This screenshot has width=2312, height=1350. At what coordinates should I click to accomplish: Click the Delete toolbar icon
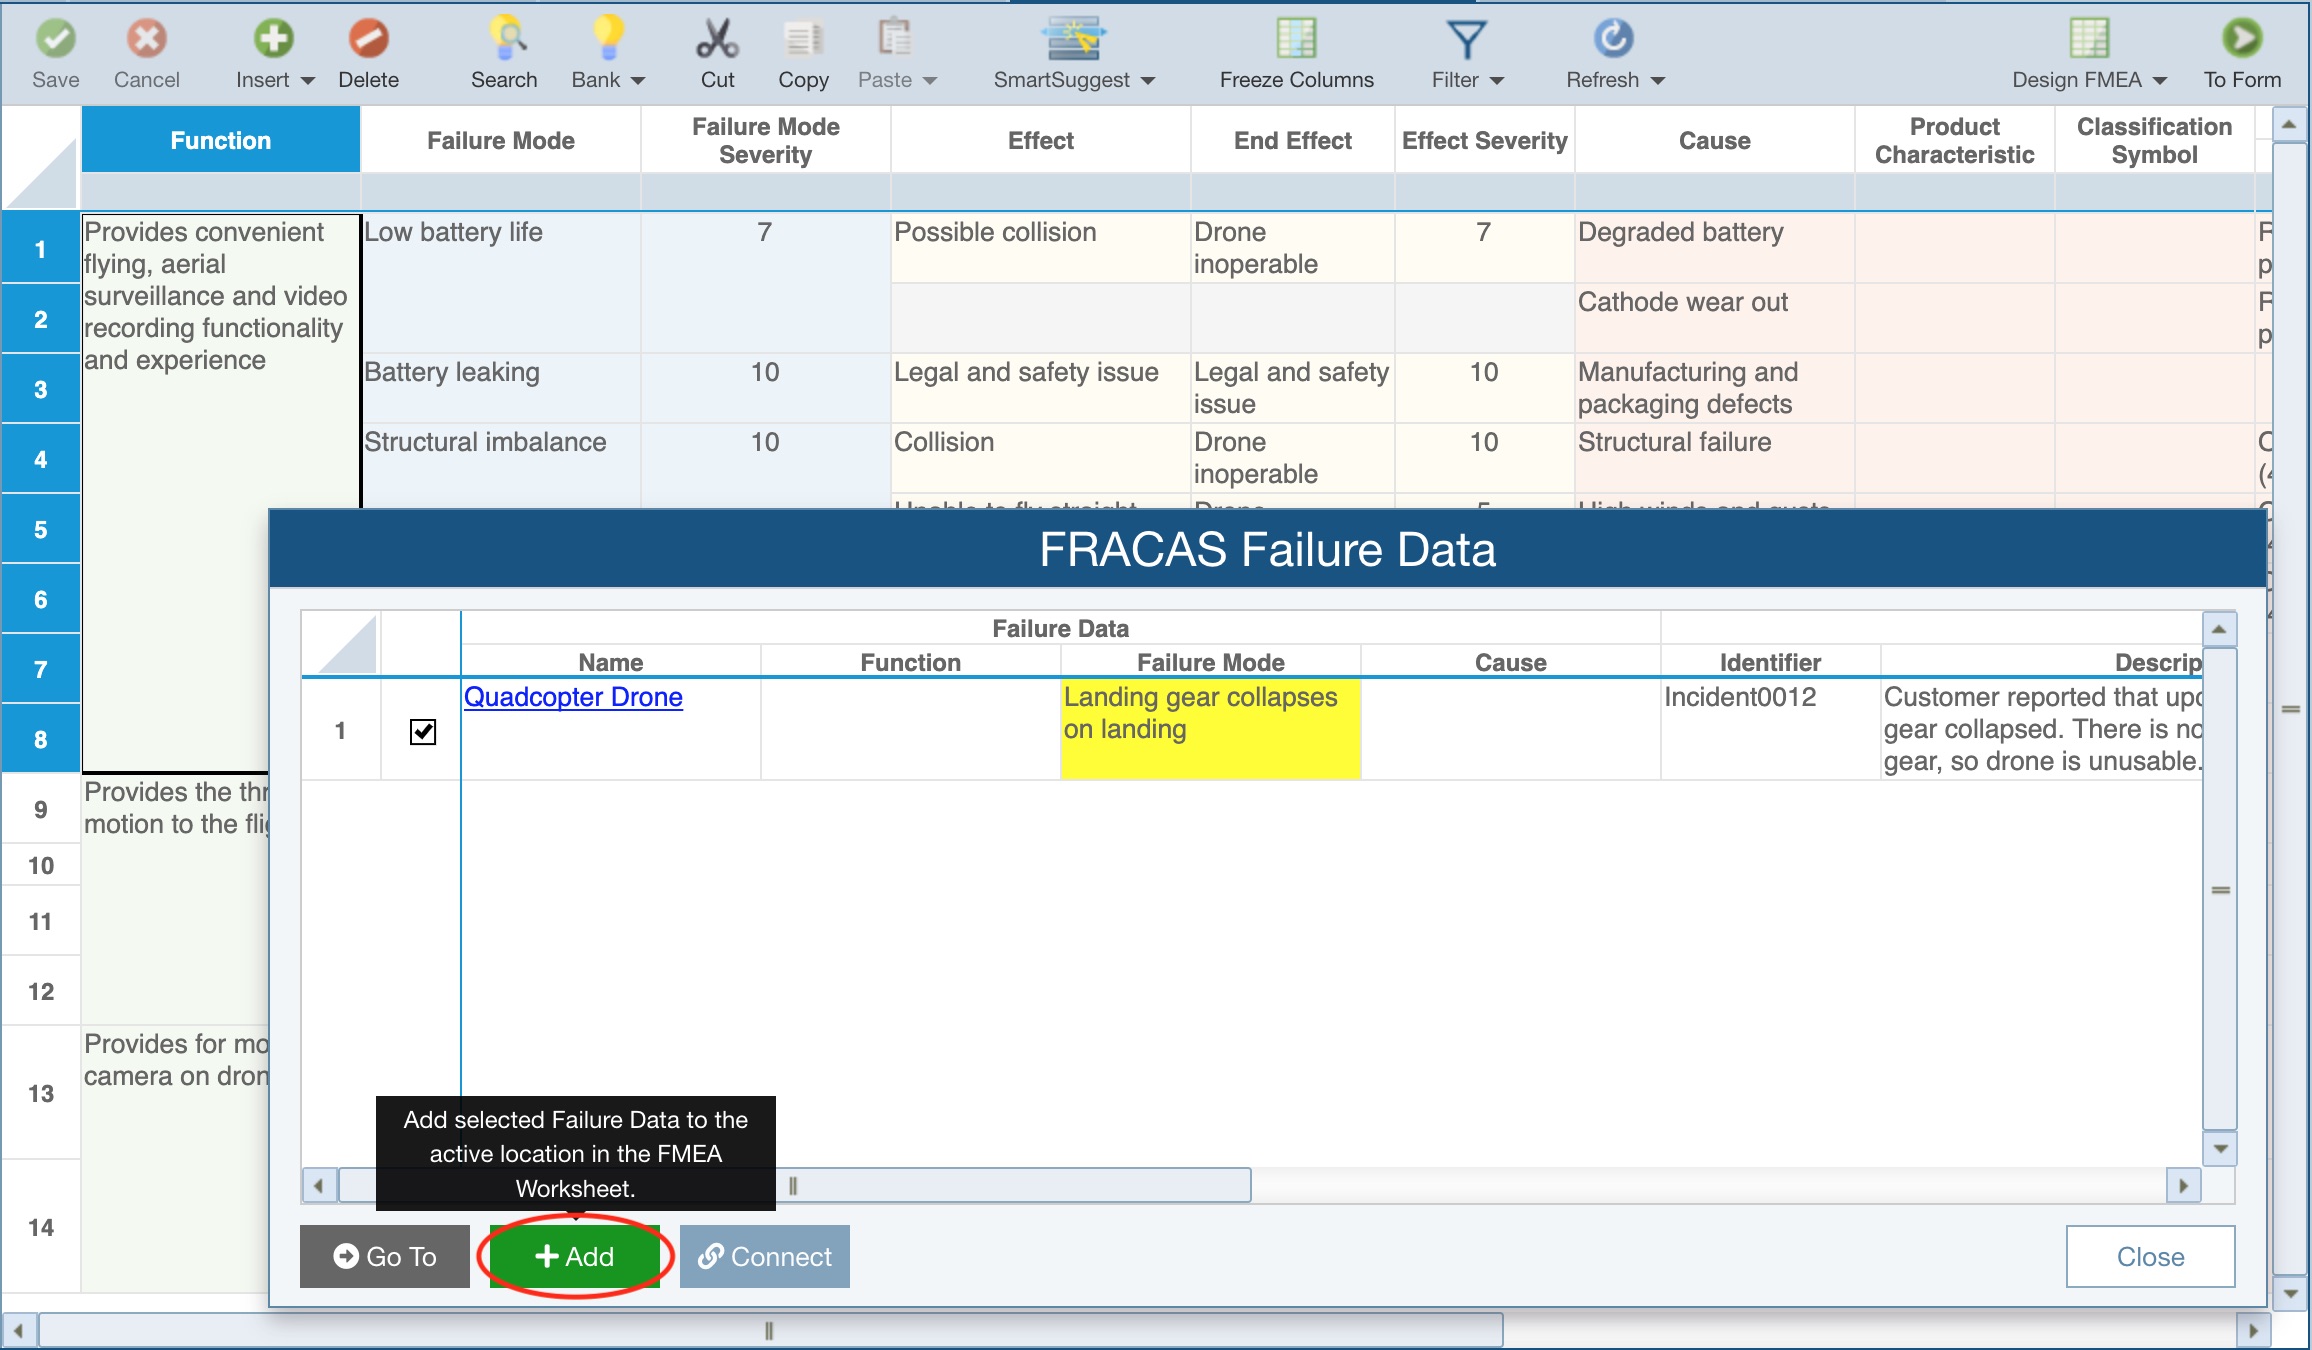click(368, 40)
